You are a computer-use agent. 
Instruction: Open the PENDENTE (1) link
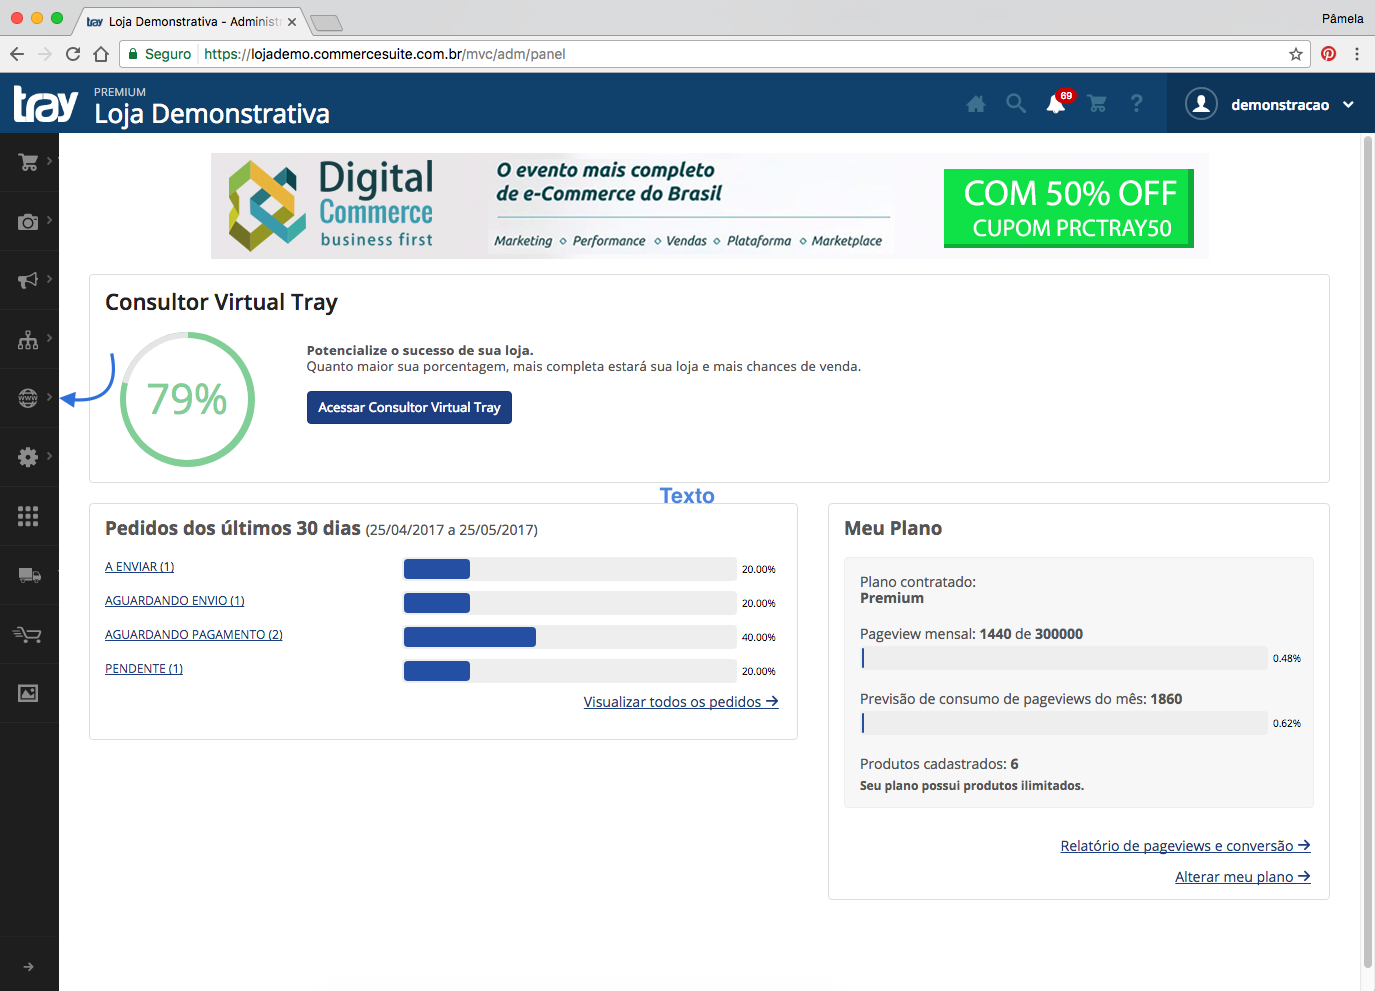[144, 669]
